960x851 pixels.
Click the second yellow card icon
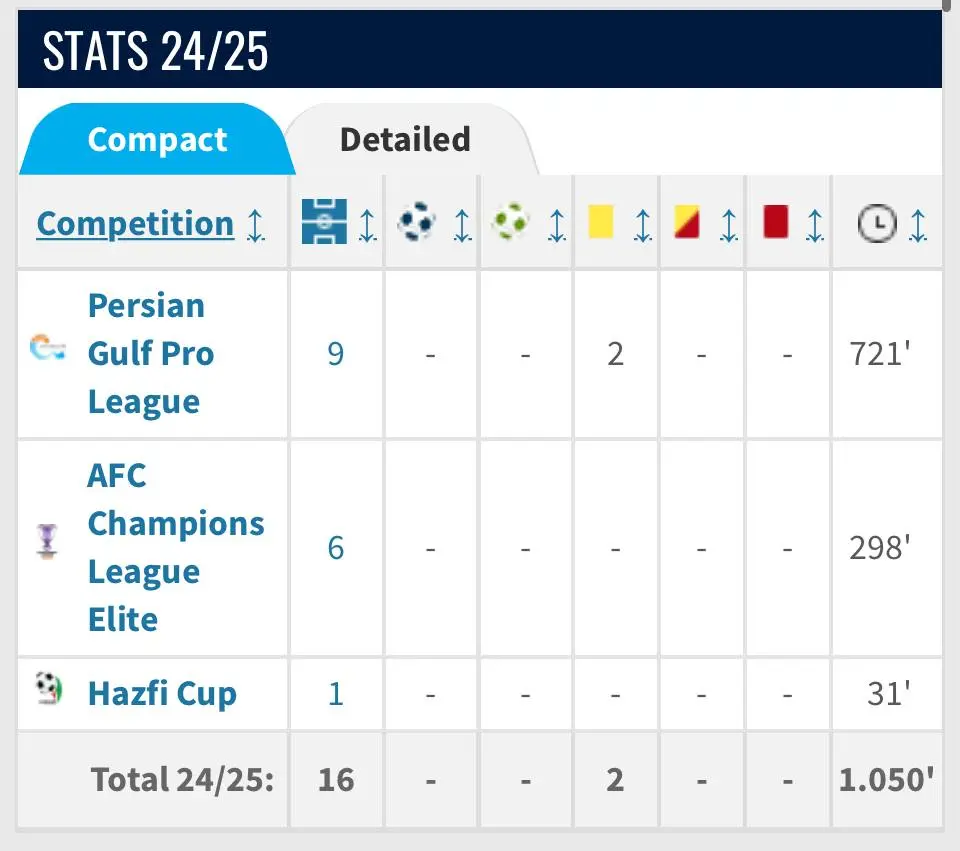click(687, 222)
